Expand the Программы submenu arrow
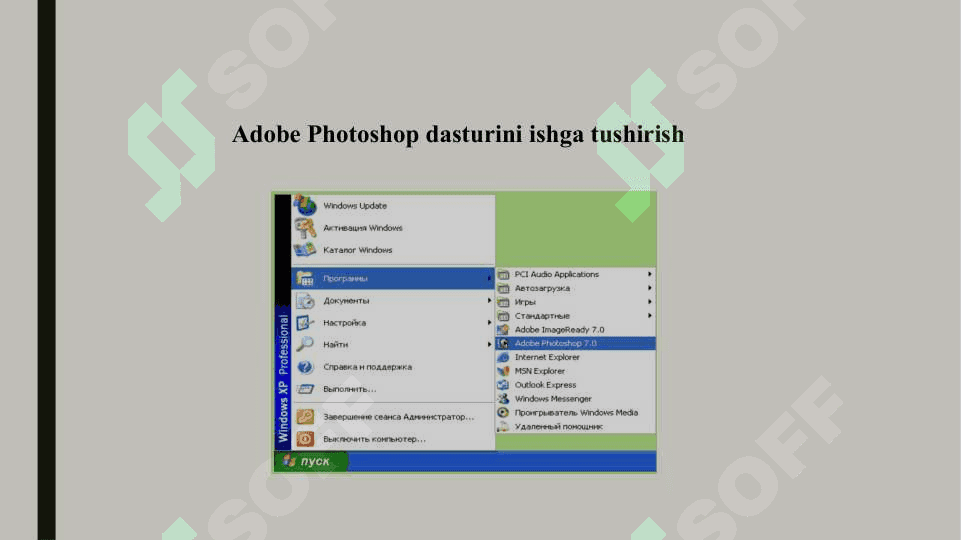 tap(489, 278)
